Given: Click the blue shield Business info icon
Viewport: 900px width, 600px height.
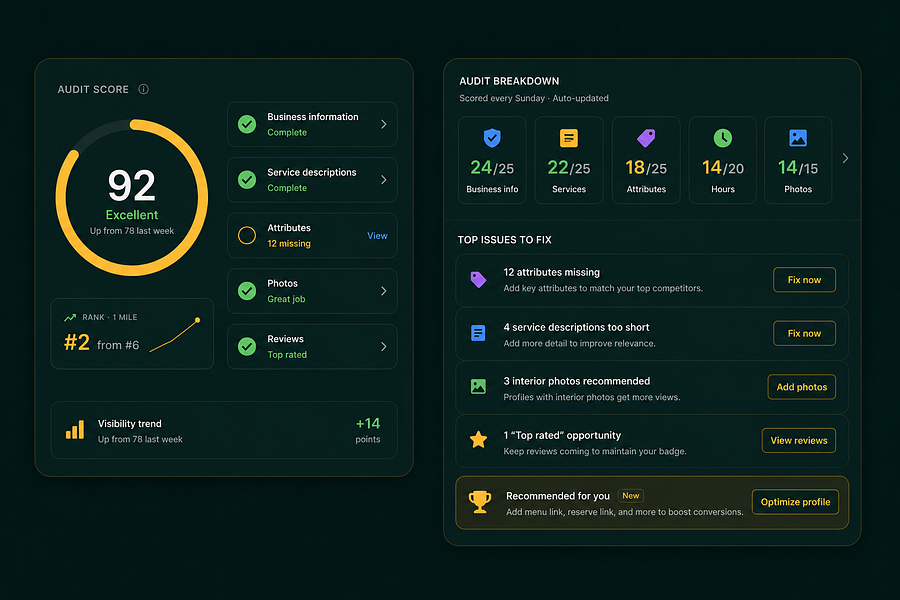Looking at the screenshot, I should pyautogui.click(x=492, y=138).
